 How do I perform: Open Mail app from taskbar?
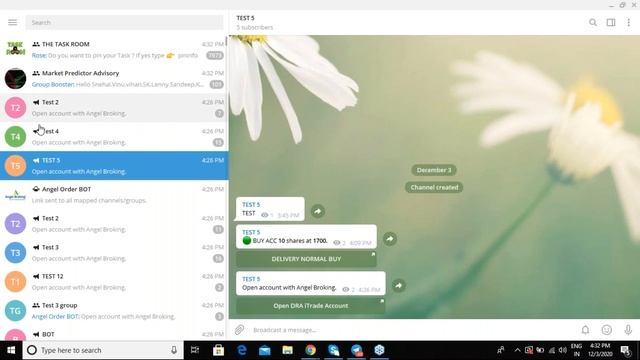coord(264,350)
